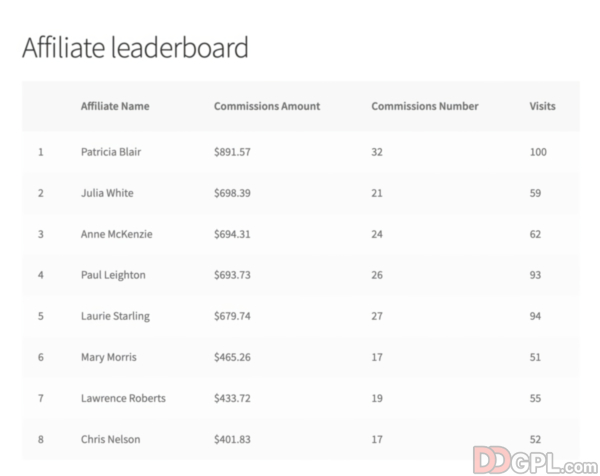The image size is (600, 476).
Task: Click the $401.83 commission amount
Action: click(235, 439)
